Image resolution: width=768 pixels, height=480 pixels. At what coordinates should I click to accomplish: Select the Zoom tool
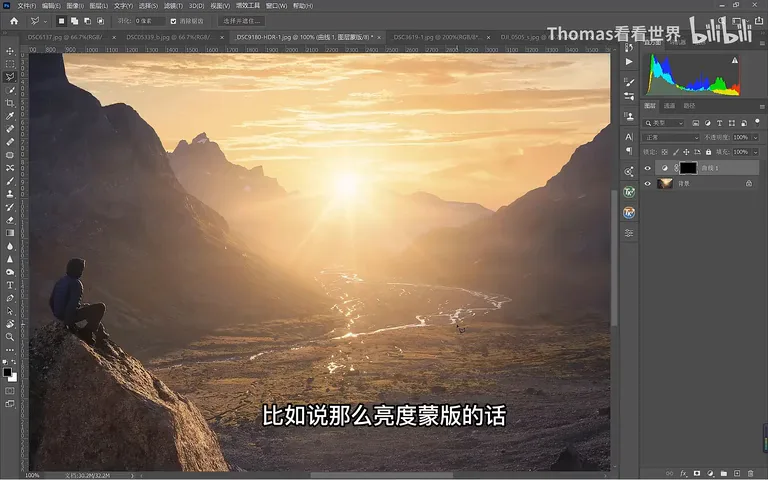pos(10,337)
